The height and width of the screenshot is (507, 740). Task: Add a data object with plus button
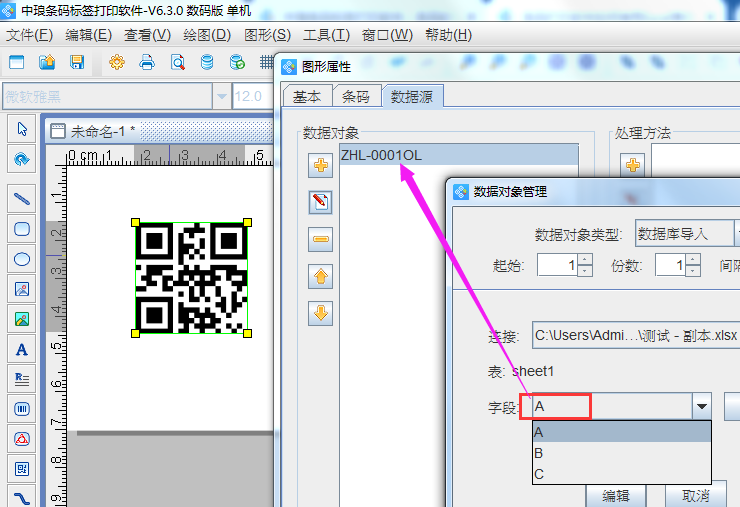pyautogui.click(x=320, y=165)
